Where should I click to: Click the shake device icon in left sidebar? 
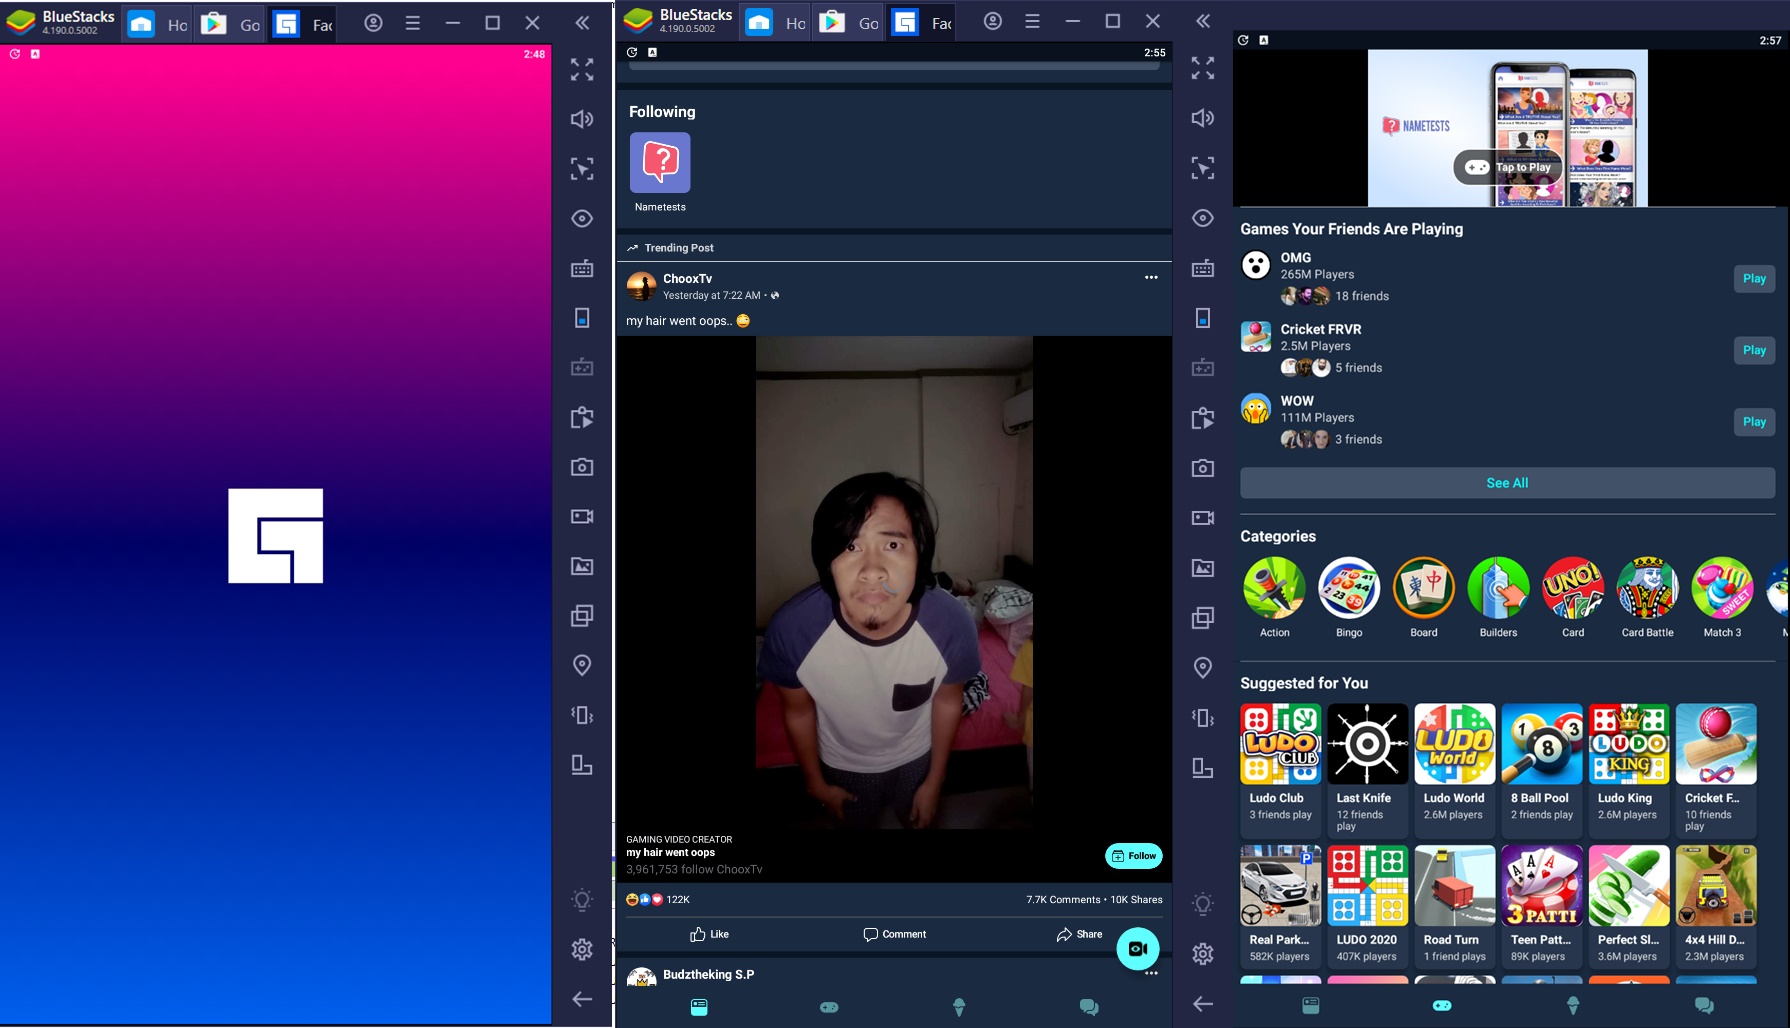pyautogui.click(x=582, y=715)
